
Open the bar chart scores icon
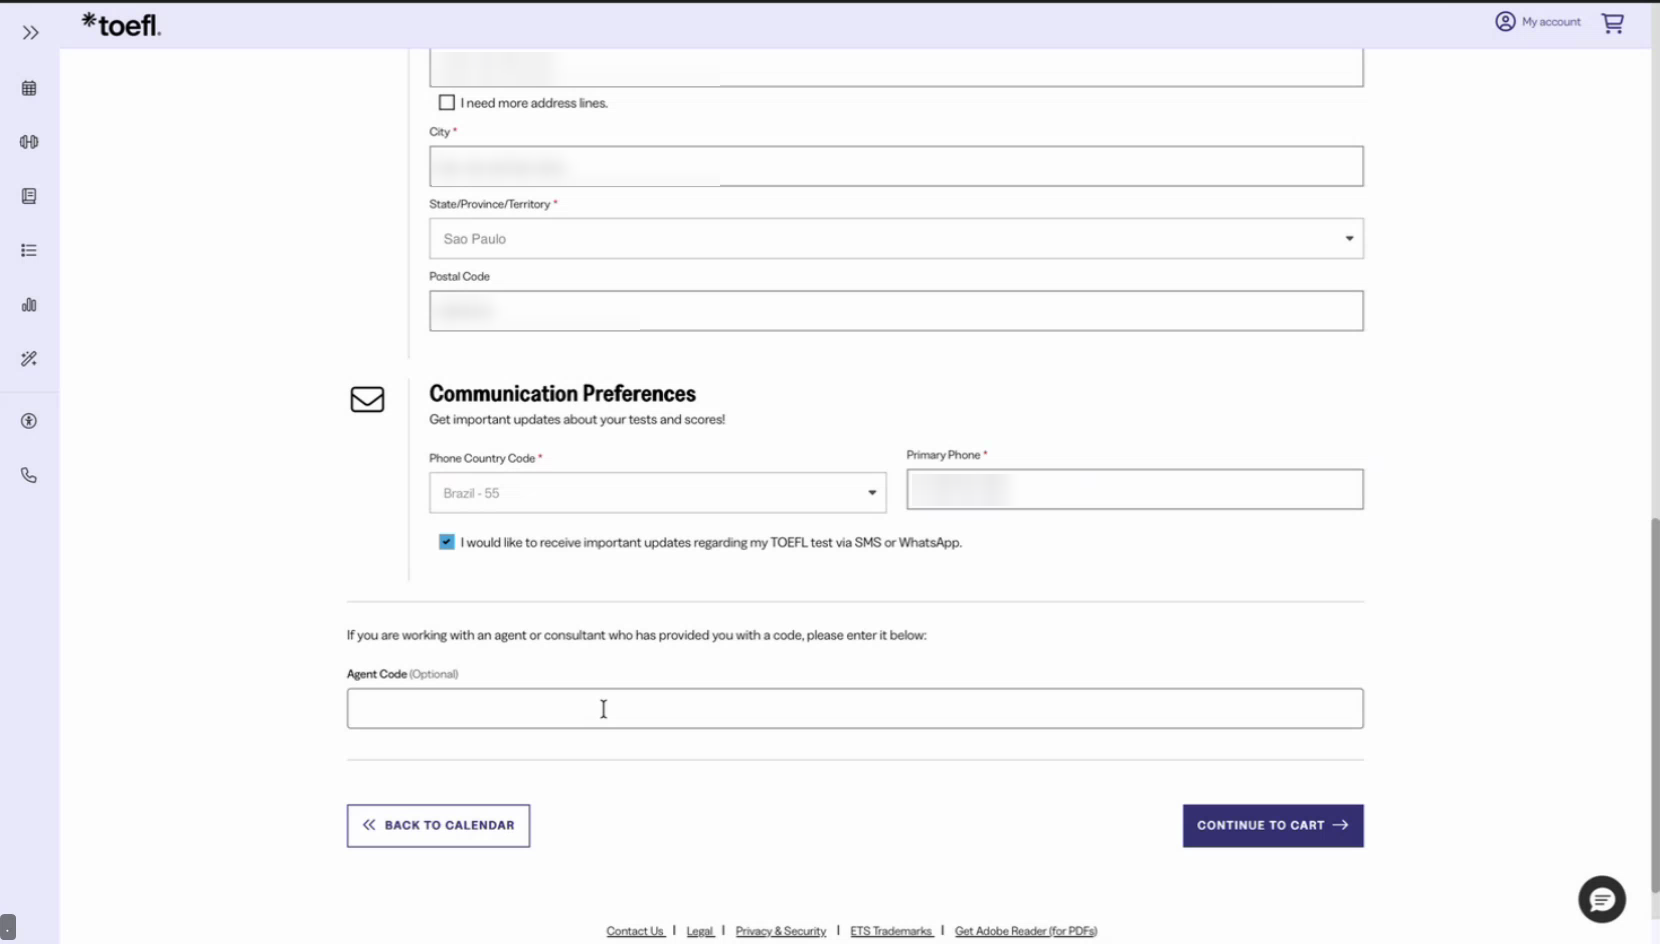(x=29, y=305)
